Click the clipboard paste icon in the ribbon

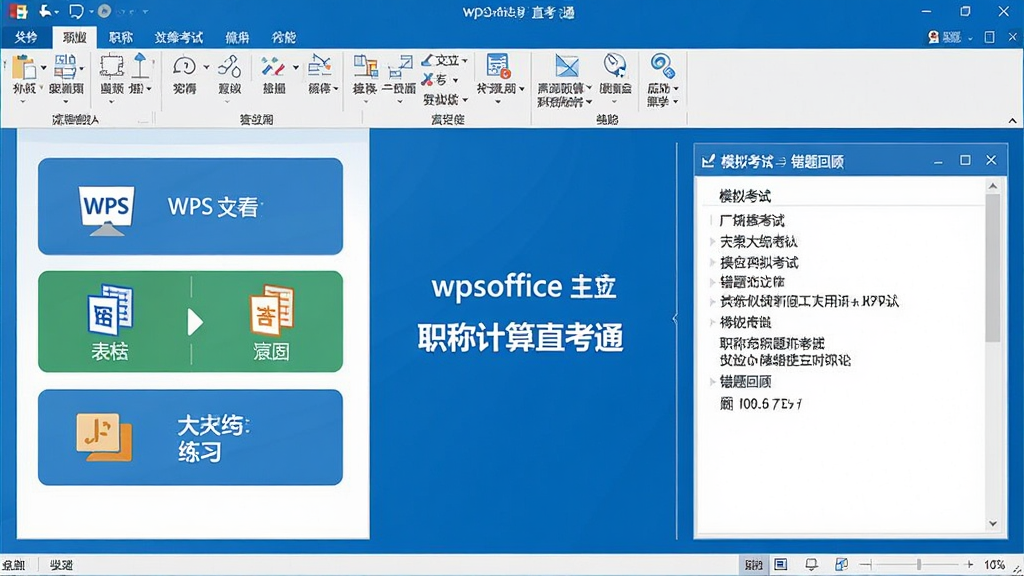pyautogui.click(x=25, y=67)
